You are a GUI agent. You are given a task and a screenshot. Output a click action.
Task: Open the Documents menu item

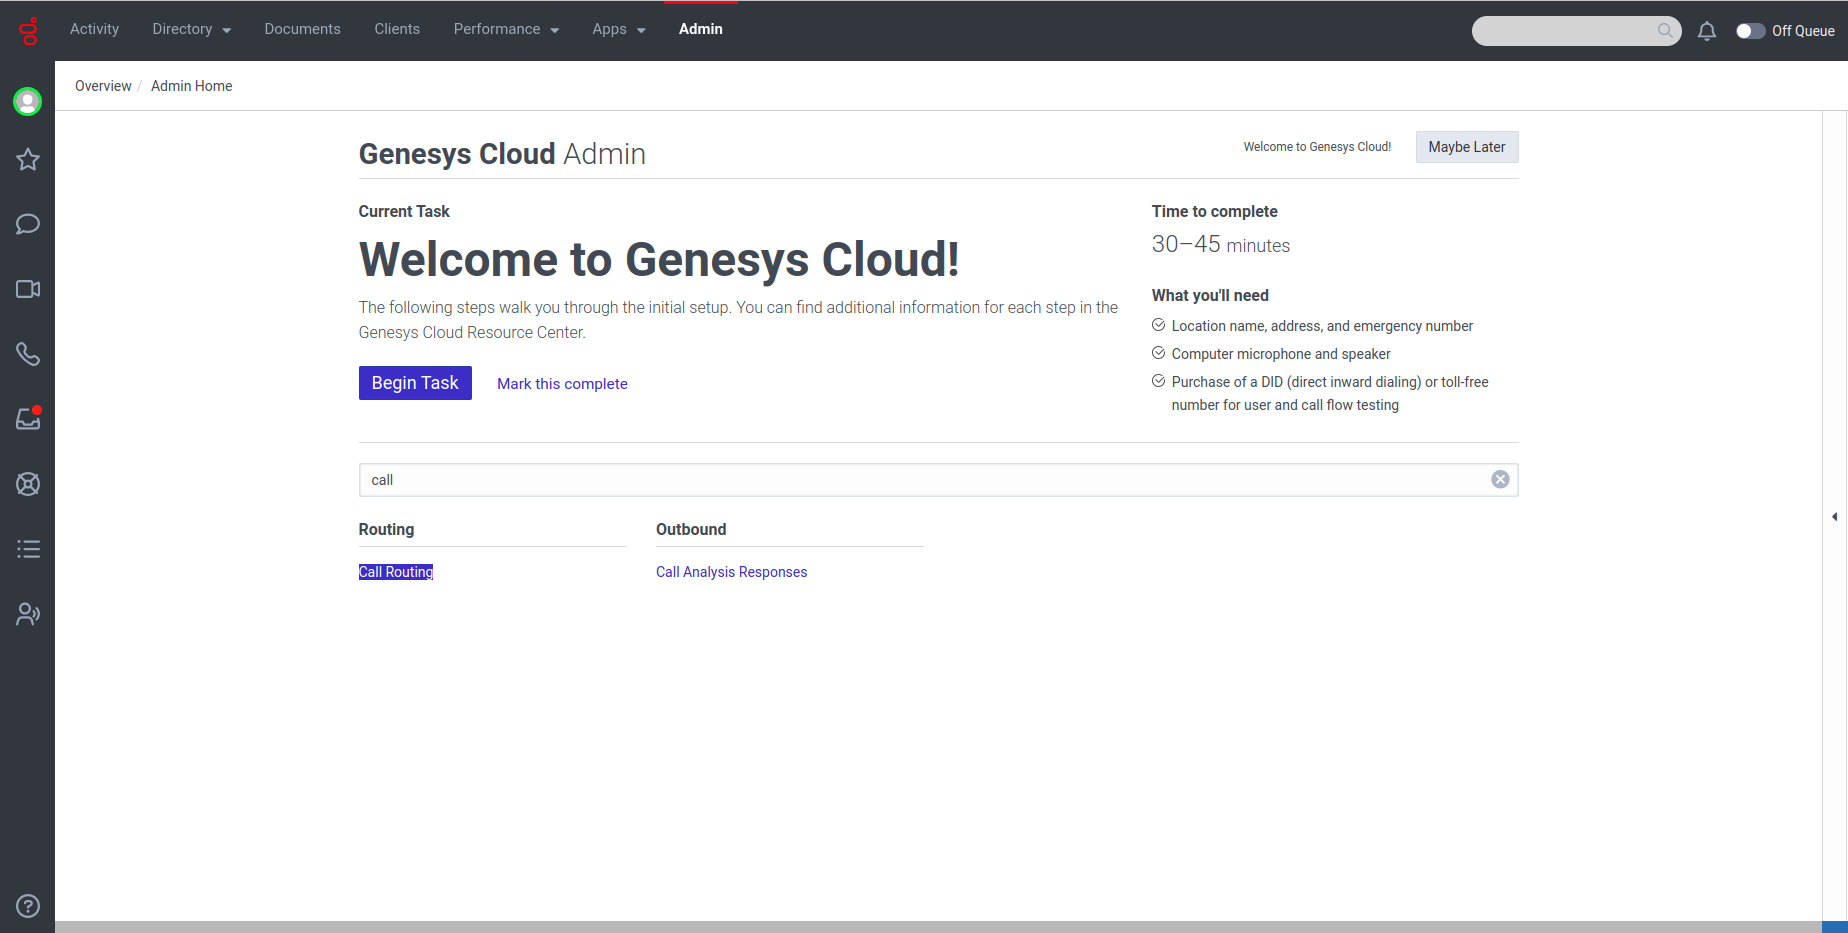[x=302, y=30]
